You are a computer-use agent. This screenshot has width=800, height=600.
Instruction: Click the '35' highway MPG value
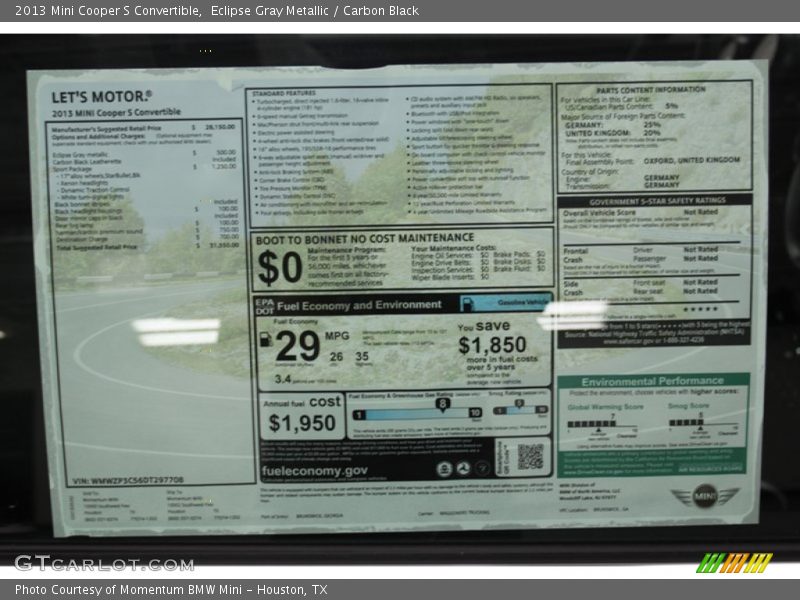362,356
